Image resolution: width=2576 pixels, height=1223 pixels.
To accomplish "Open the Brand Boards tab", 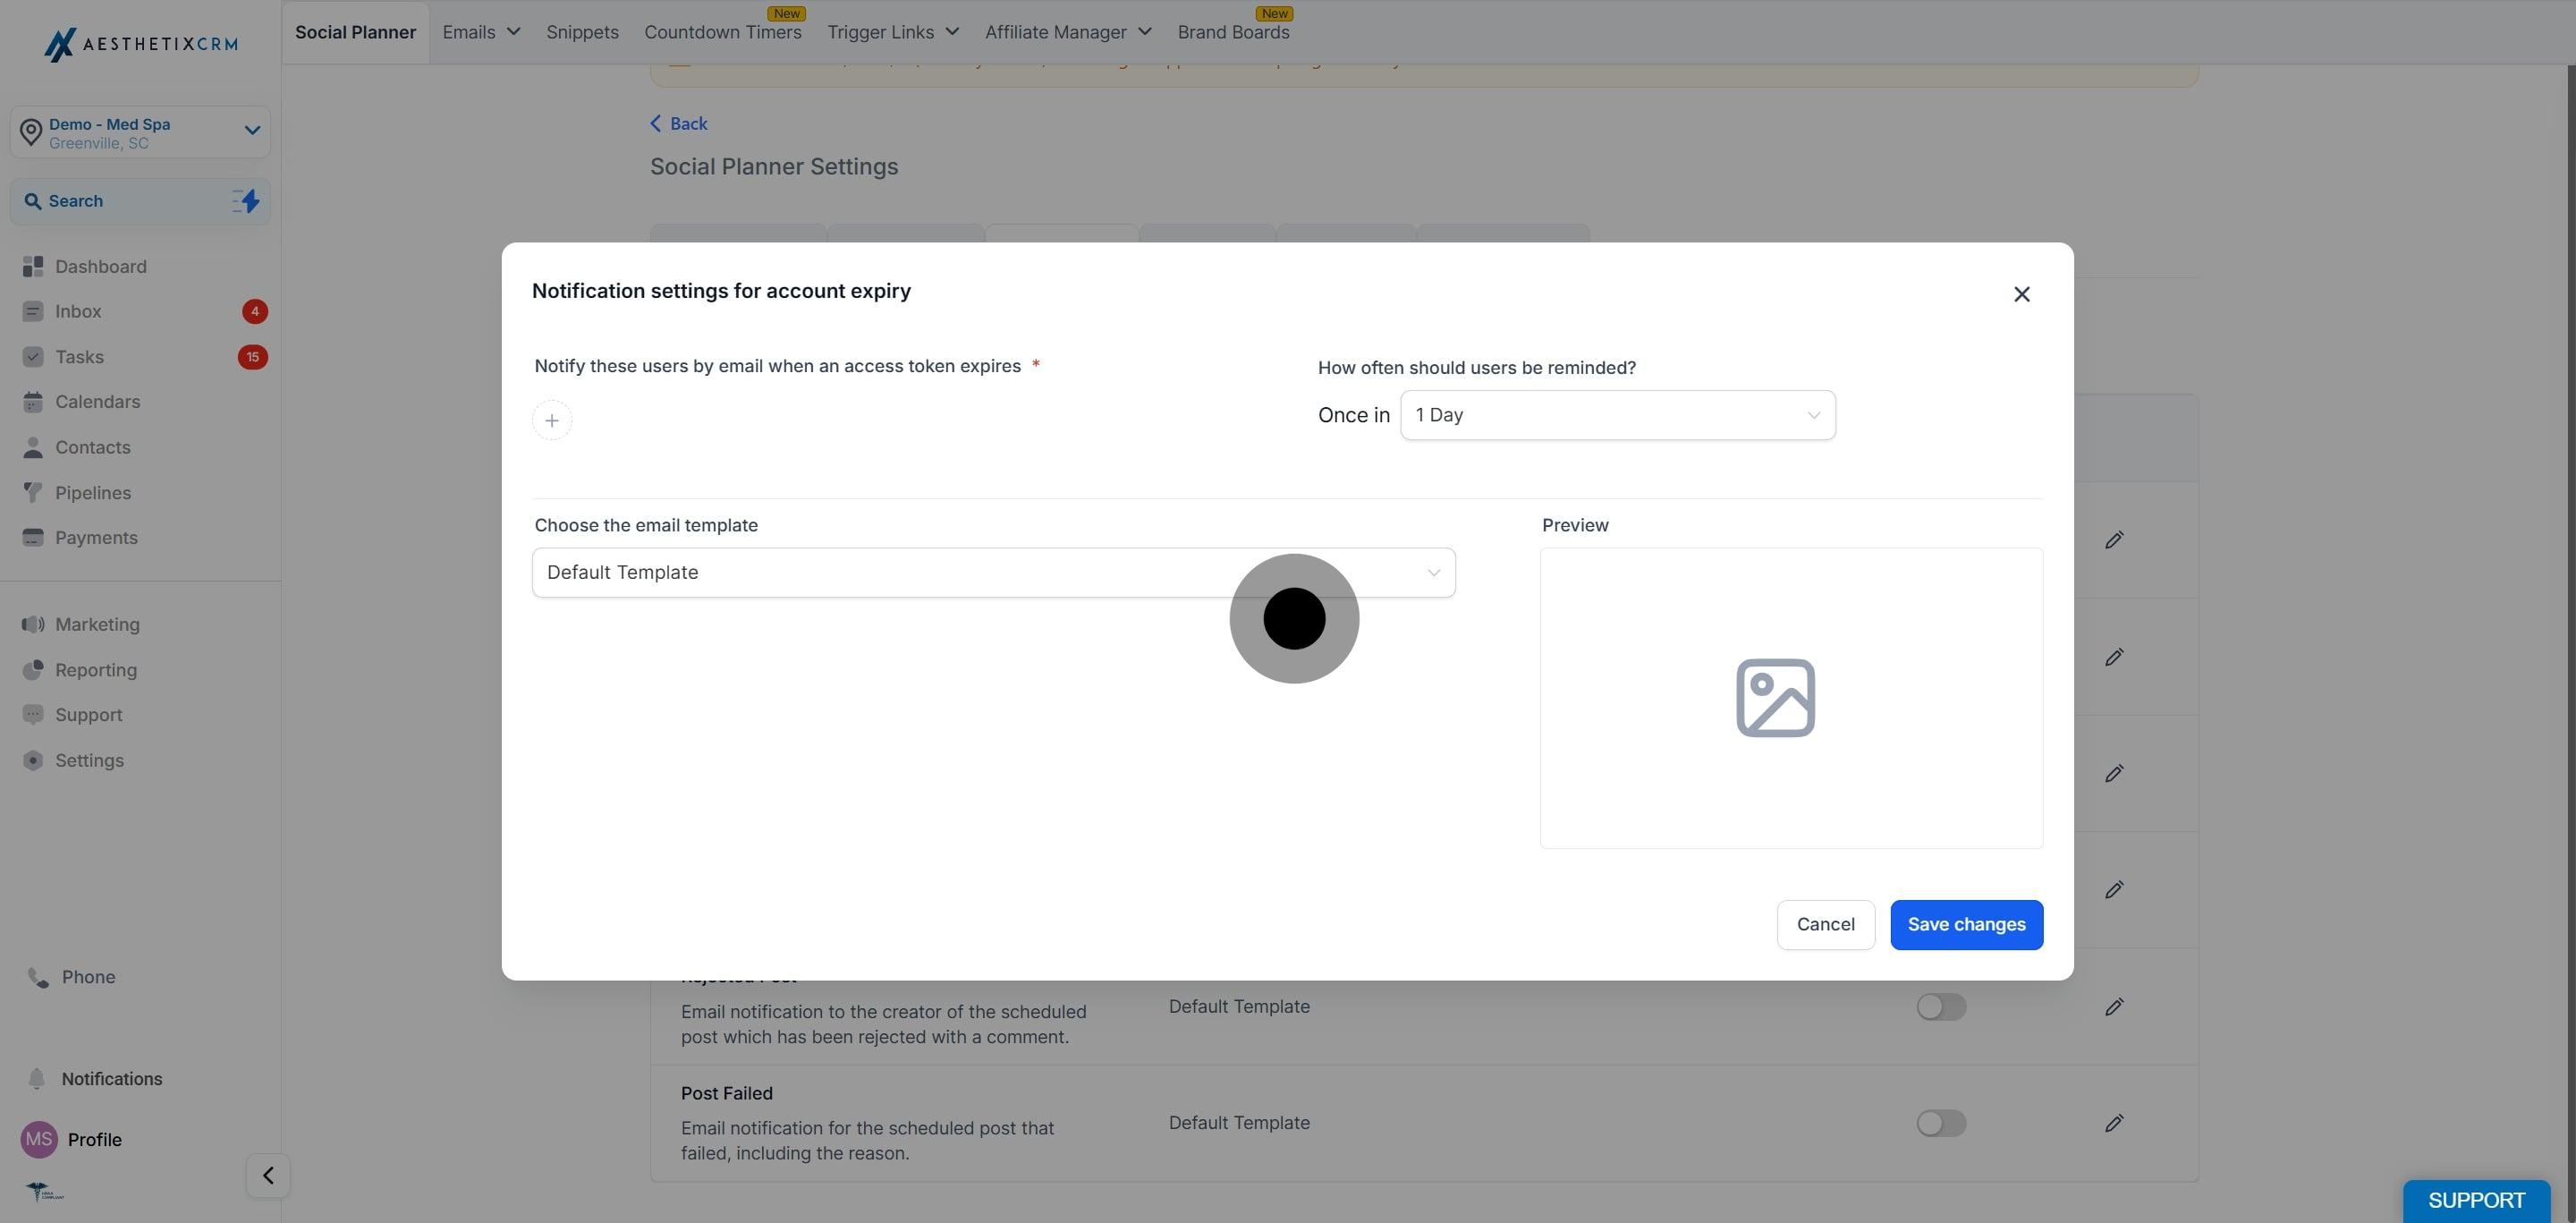I will [x=1233, y=32].
